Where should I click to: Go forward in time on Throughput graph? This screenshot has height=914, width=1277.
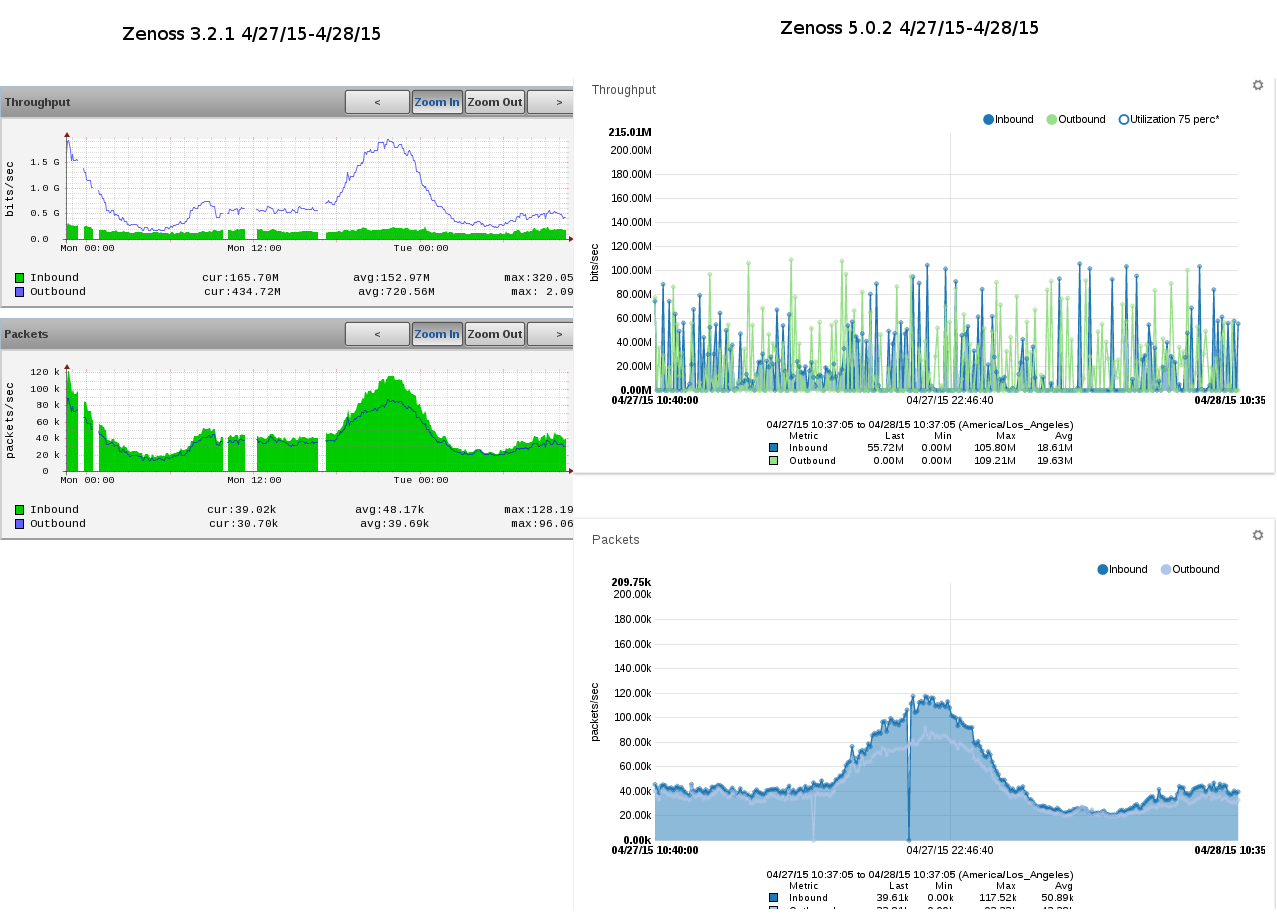point(551,102)
